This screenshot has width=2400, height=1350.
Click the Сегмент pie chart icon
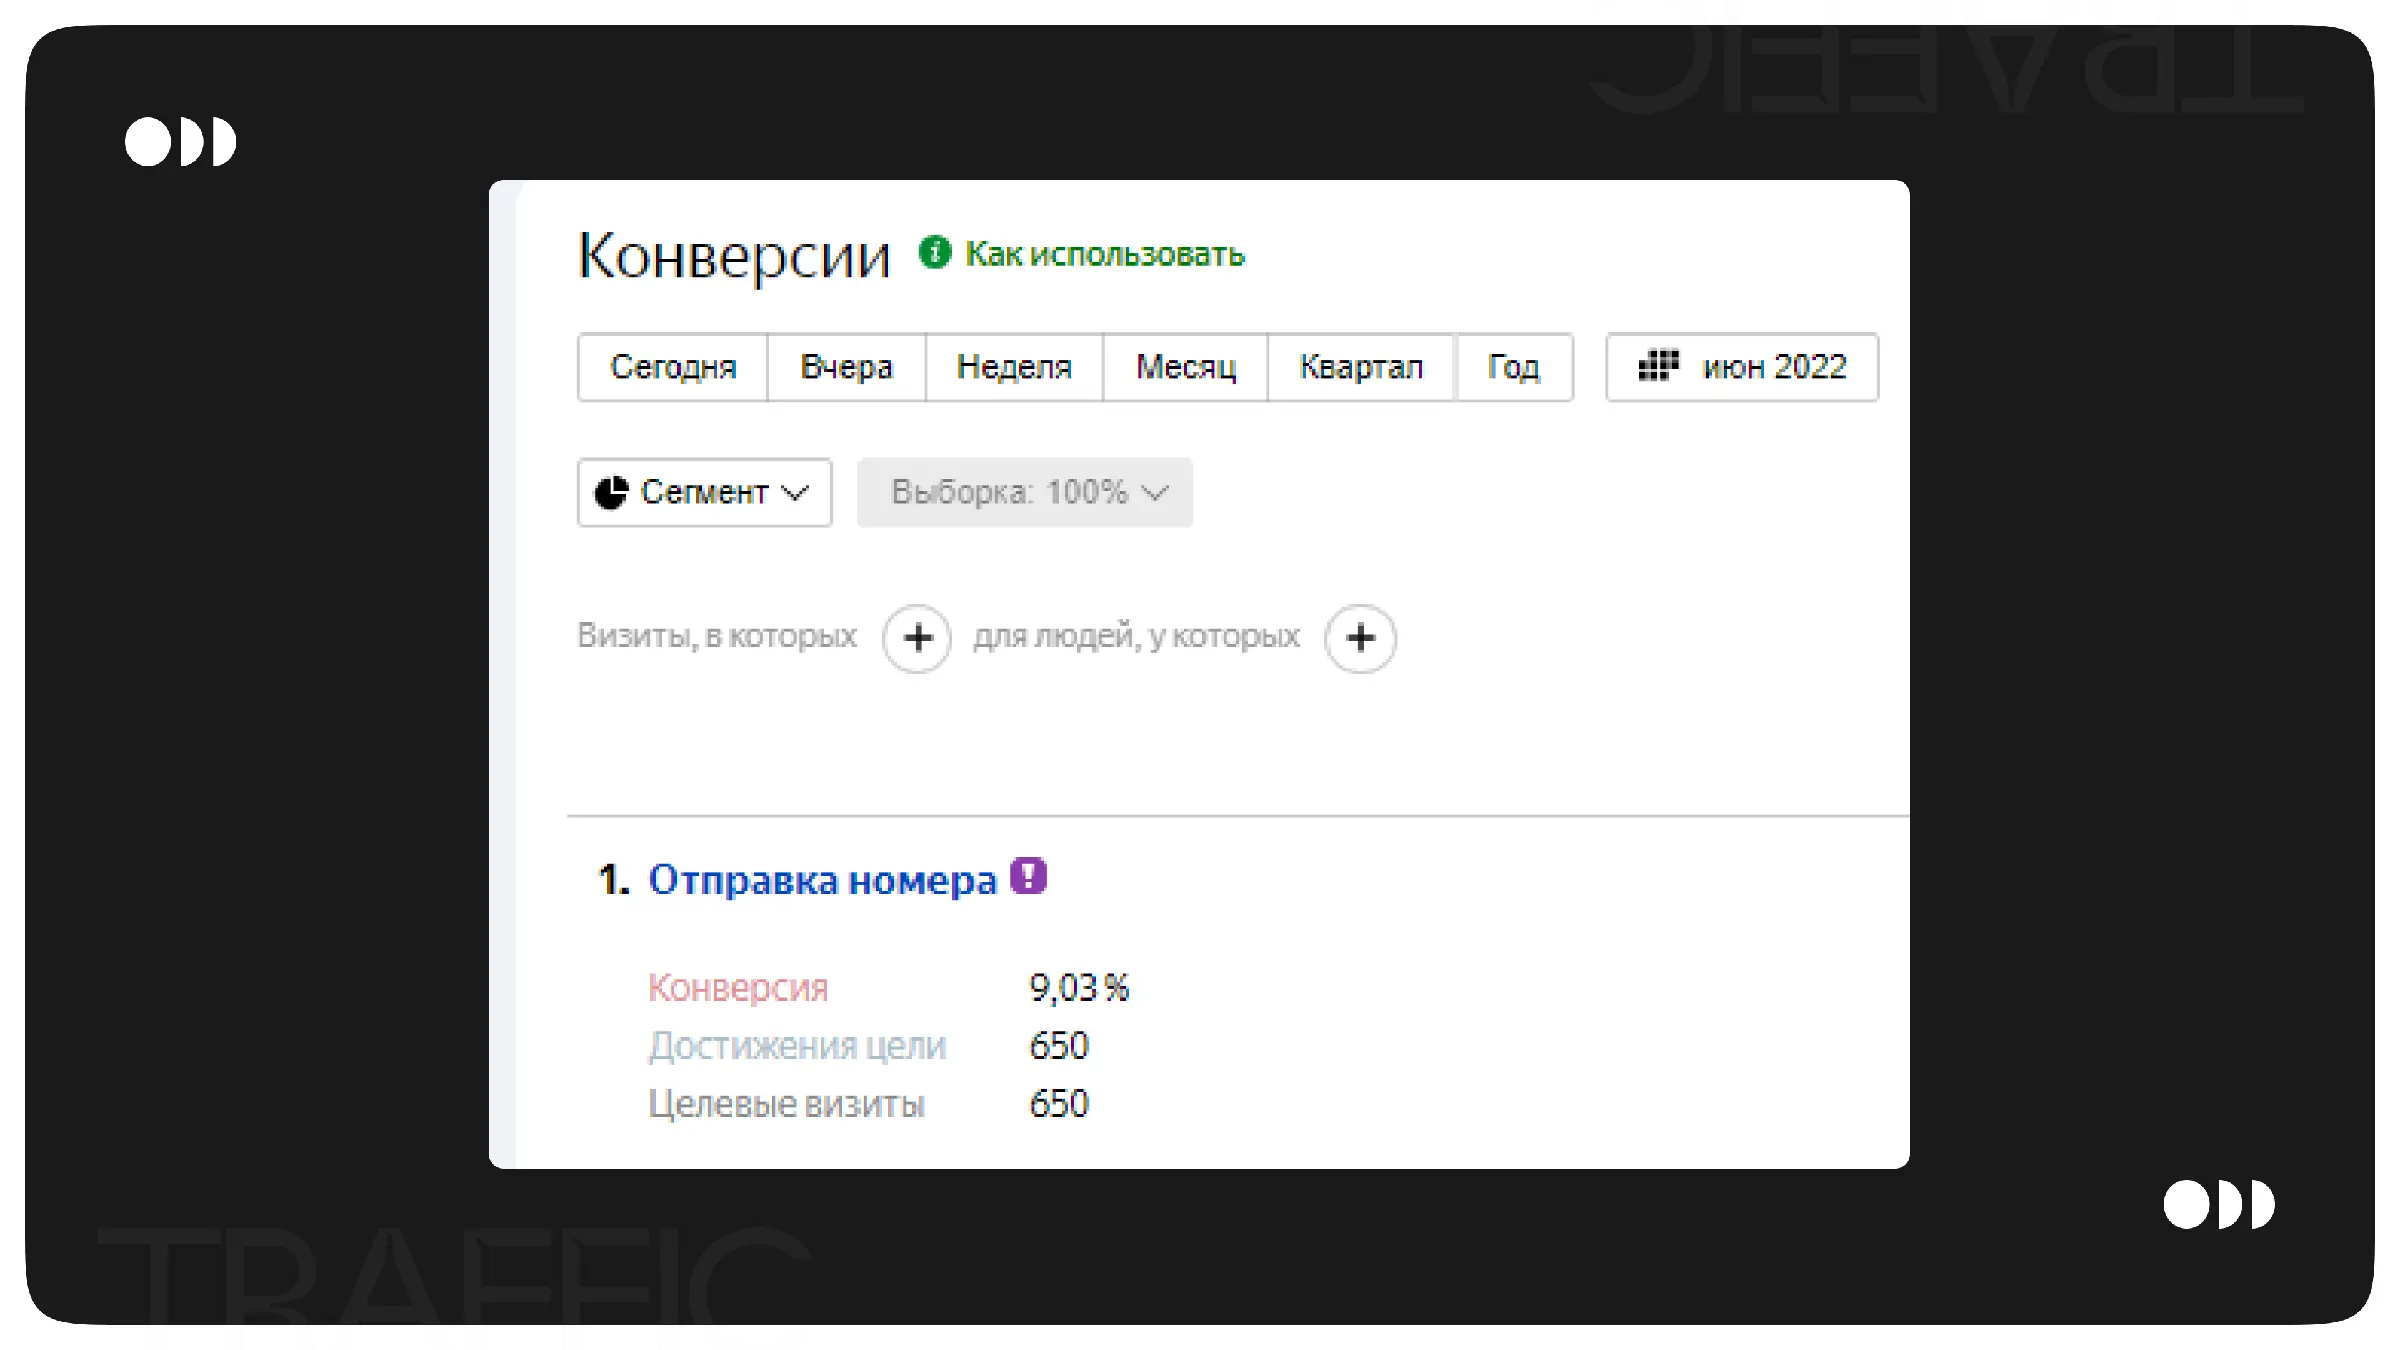(611, 492)
